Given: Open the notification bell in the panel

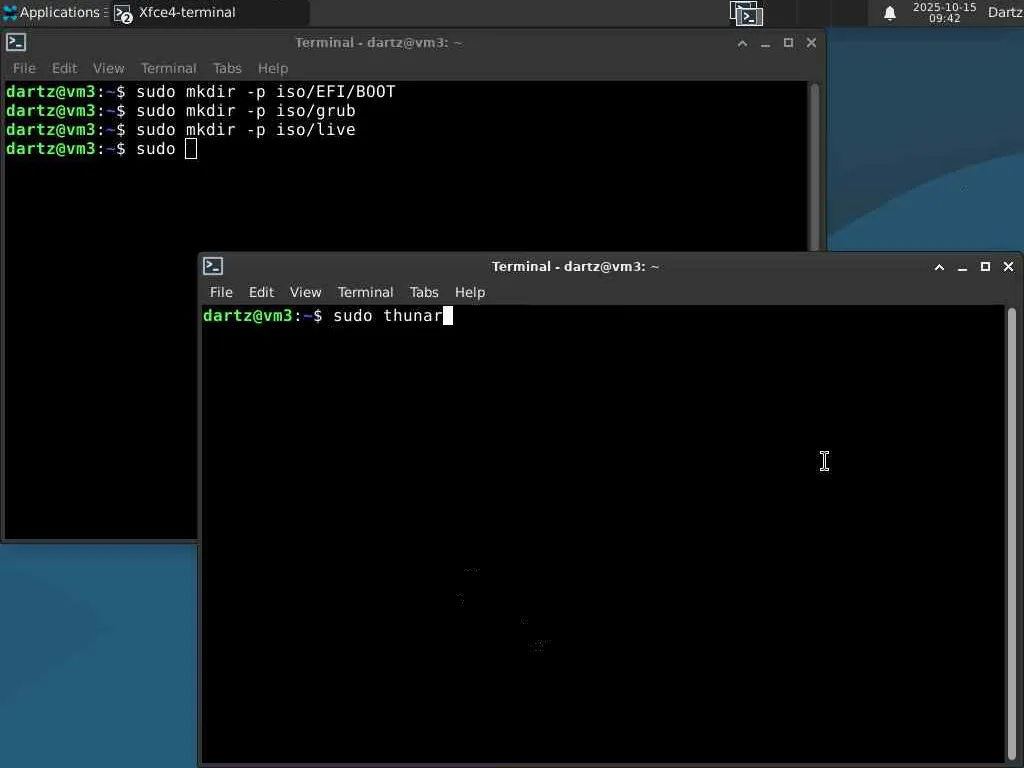Looking at the screenshot, I should pyautogui.click(x=889, y=13).
